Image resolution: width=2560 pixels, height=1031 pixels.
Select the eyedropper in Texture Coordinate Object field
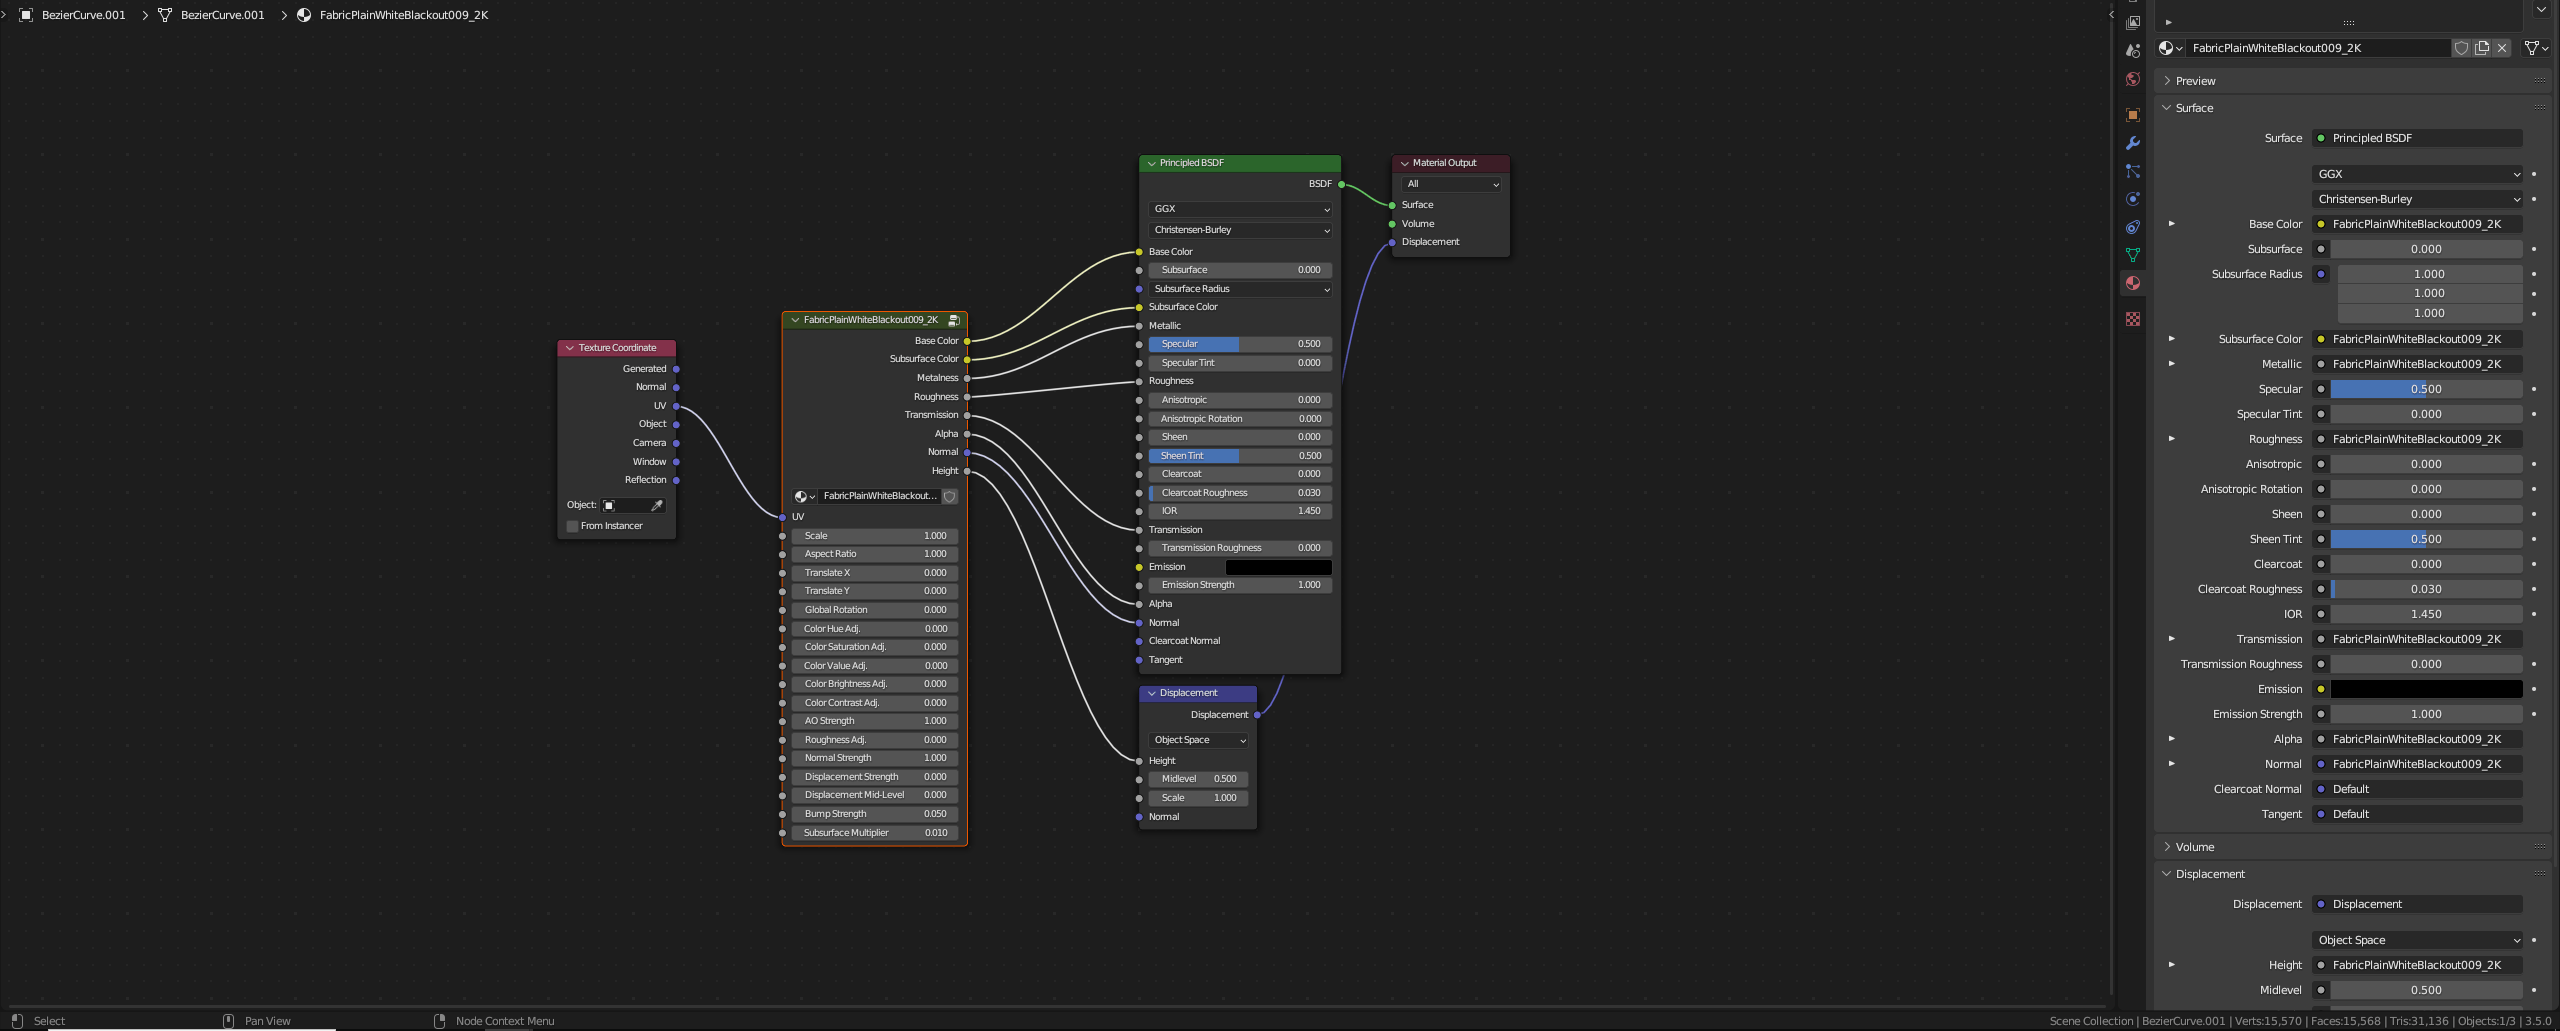pyautogui.click(x=658, y=505)
